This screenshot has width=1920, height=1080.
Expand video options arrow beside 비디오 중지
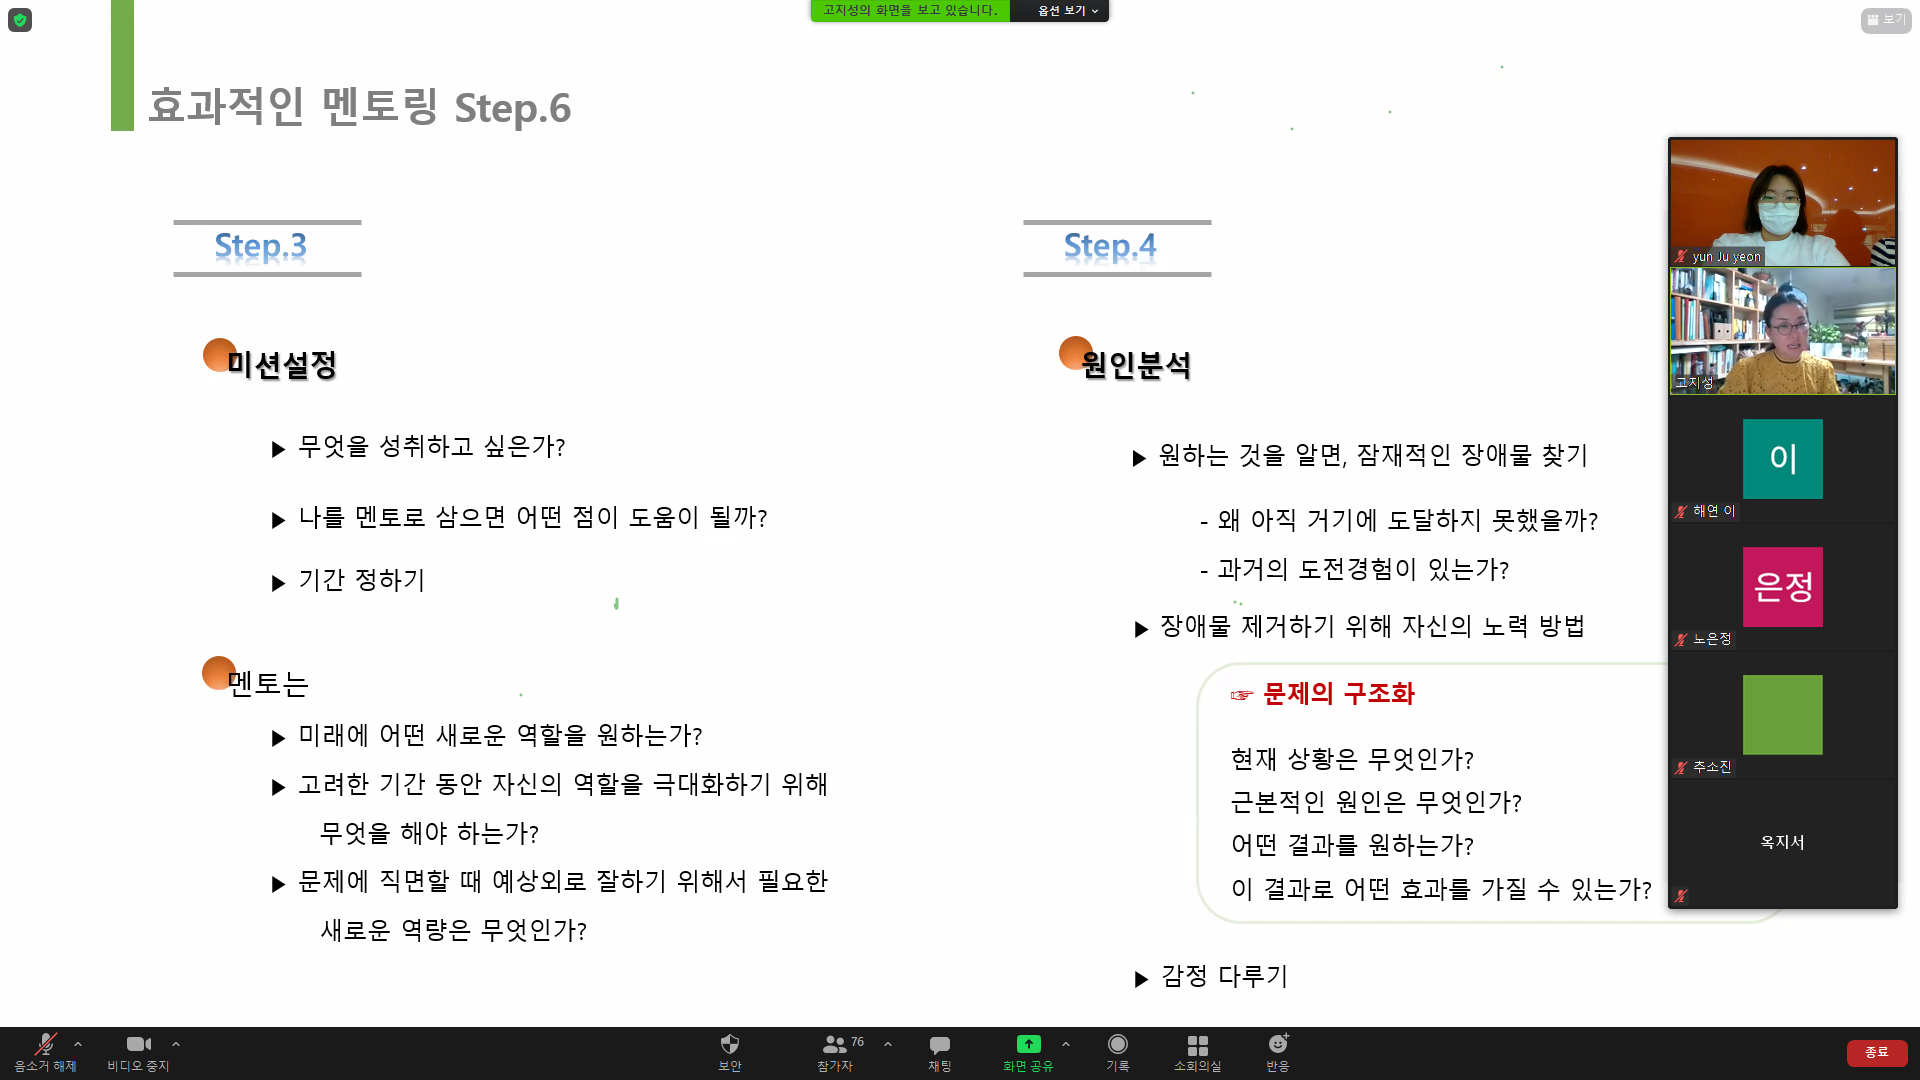pos(176,1044)
